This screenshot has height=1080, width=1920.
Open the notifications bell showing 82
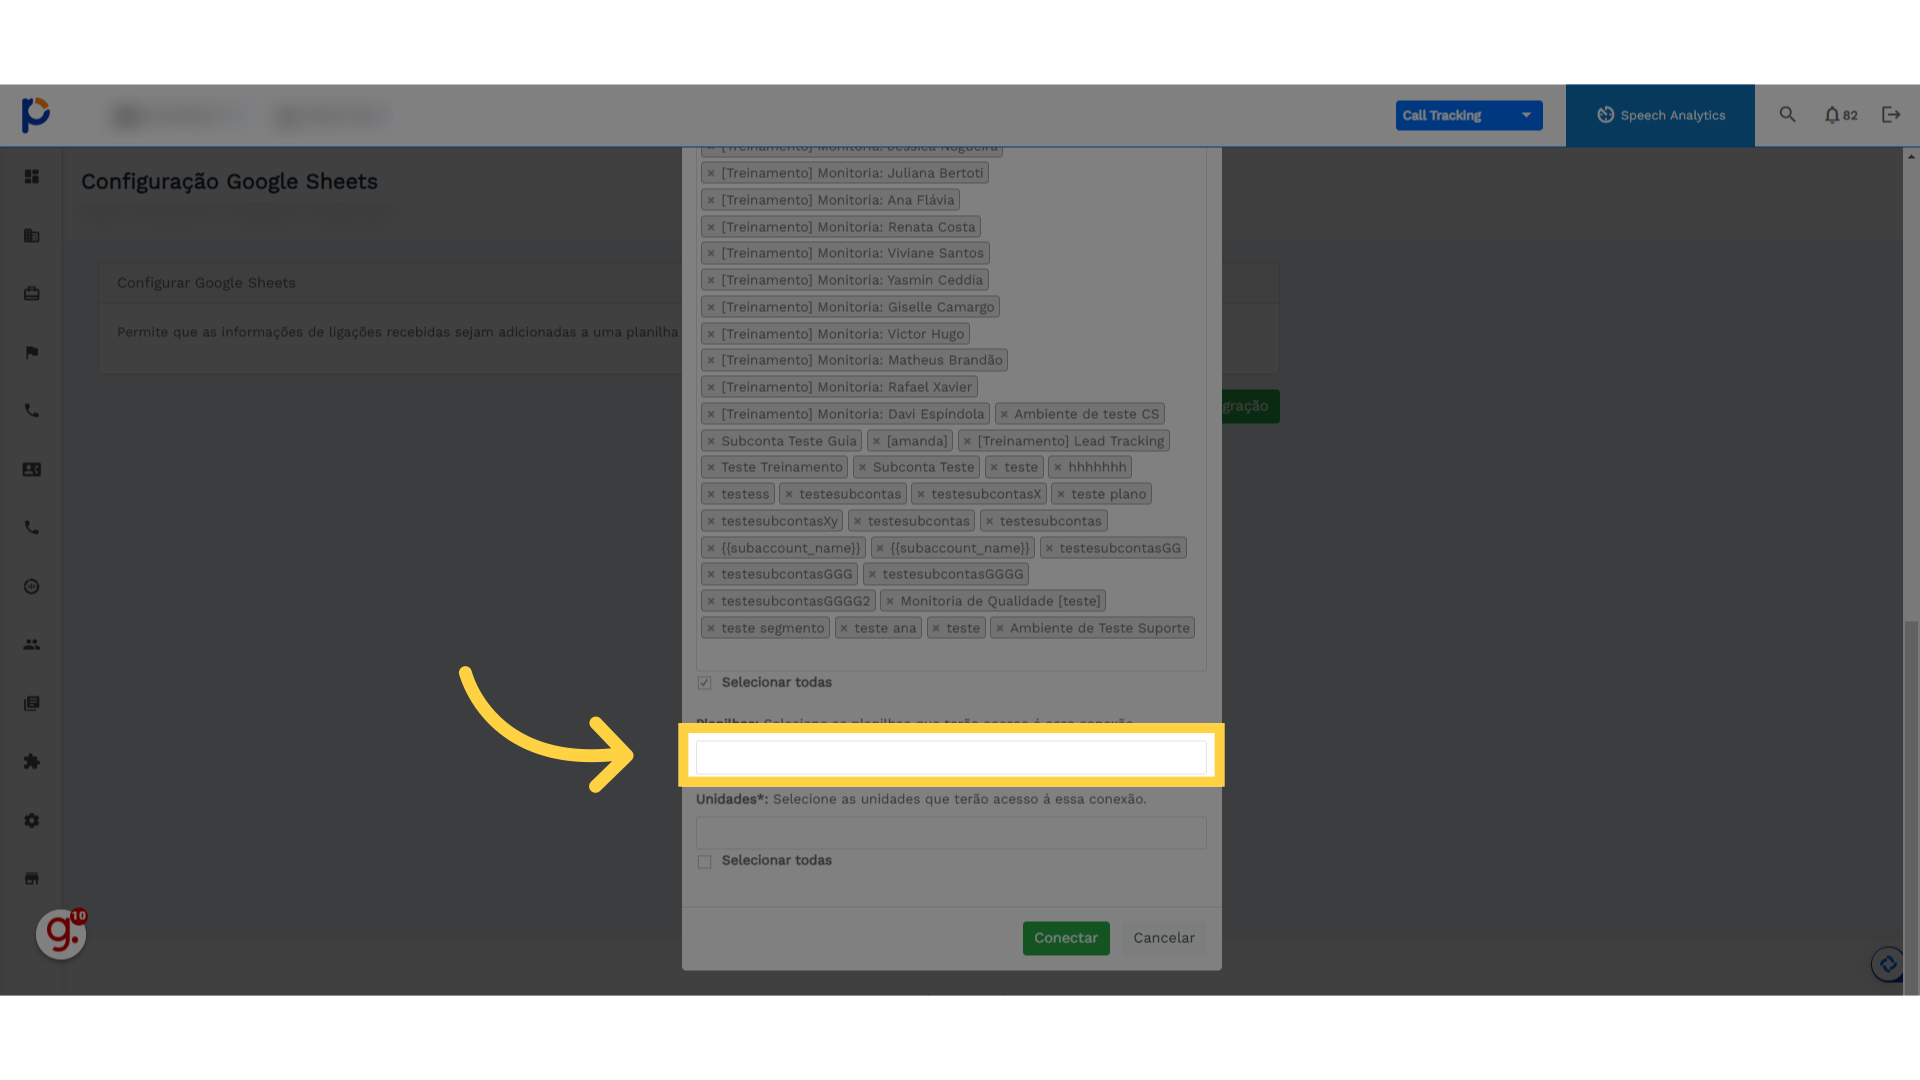pyautogui.click(x=1840, y=115)
